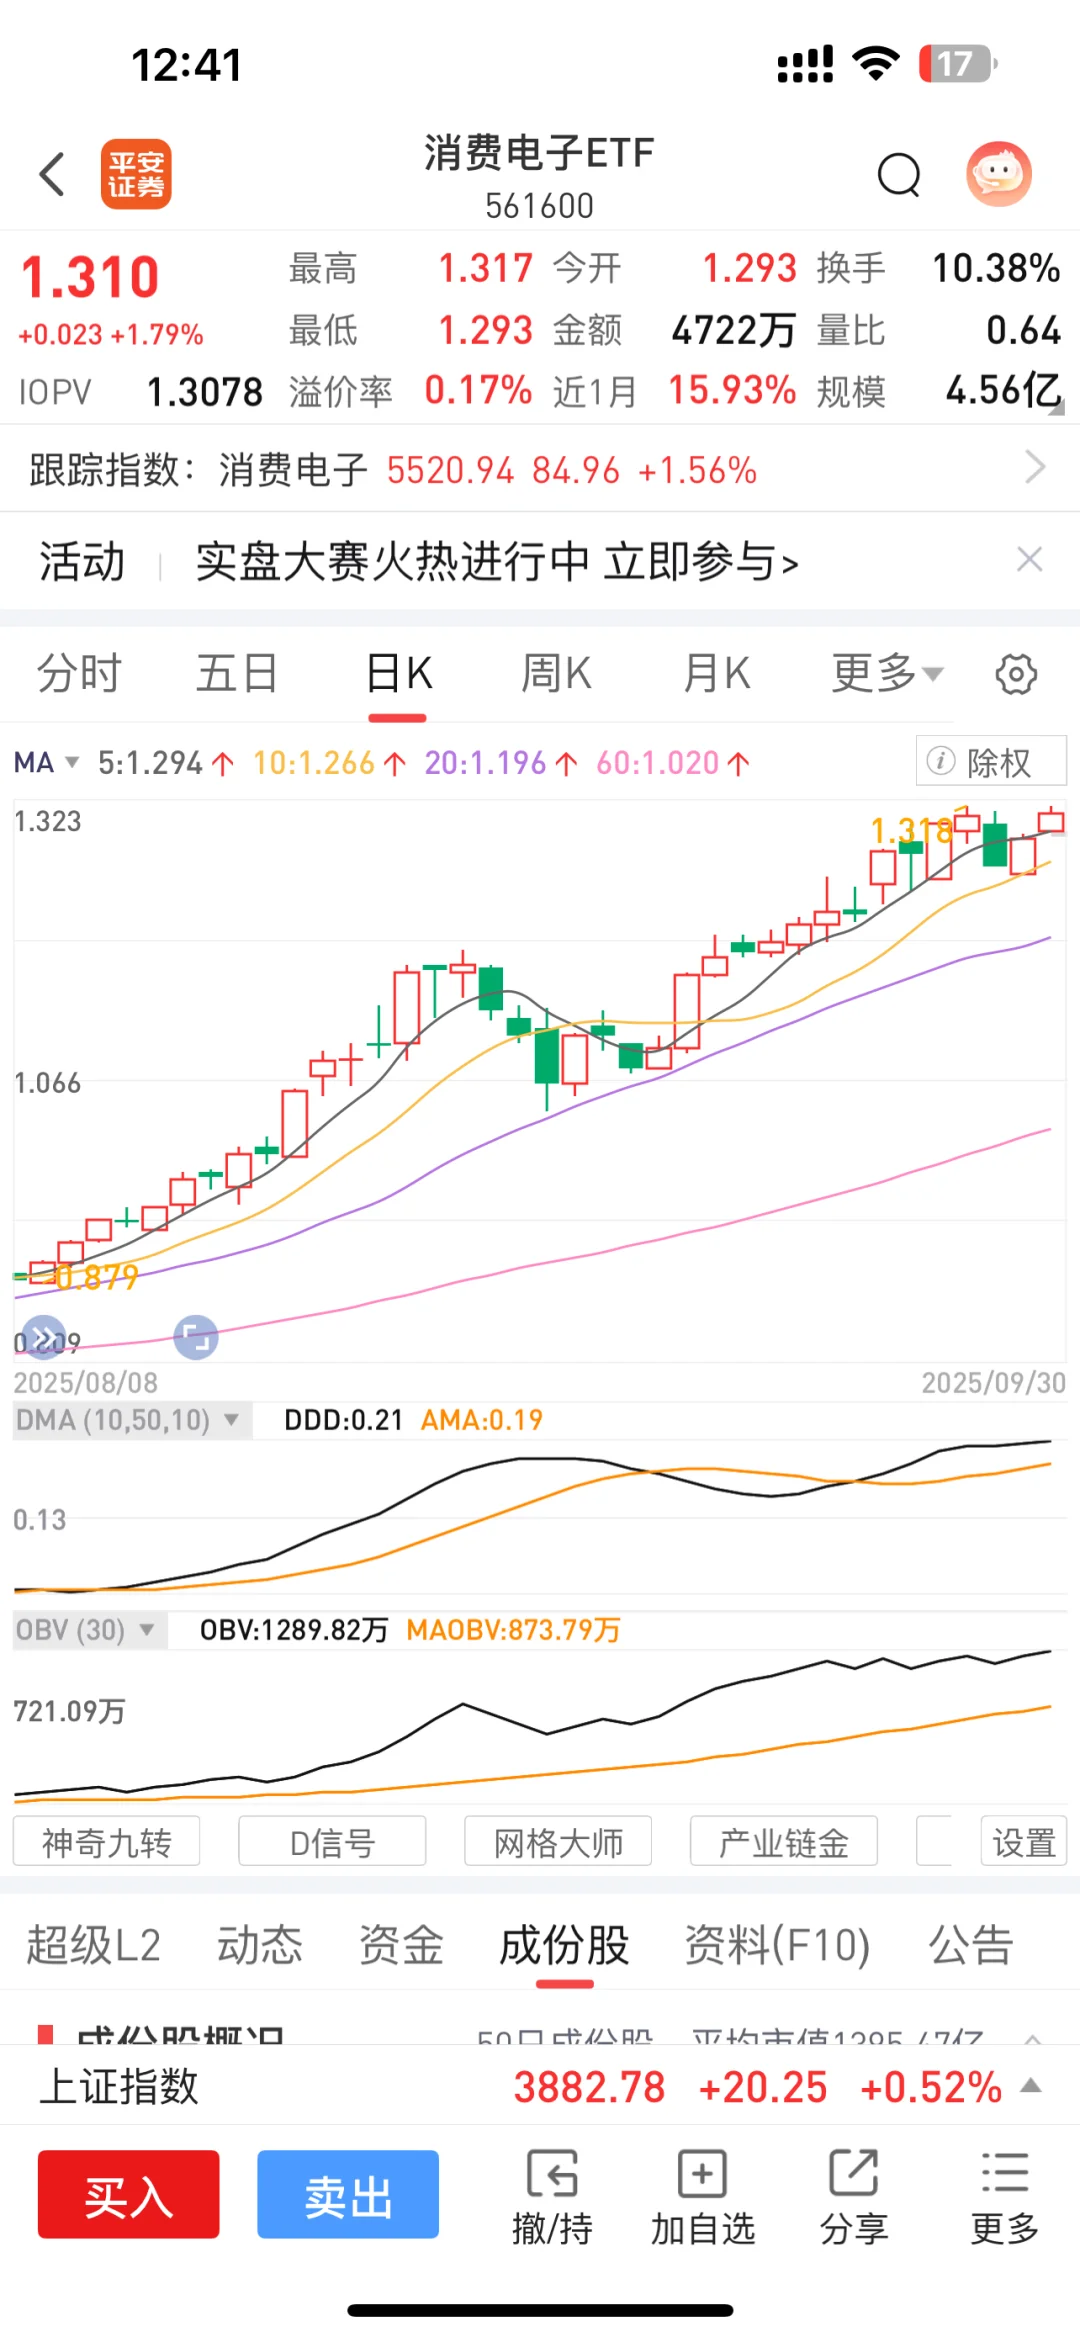The image size is (1080, 2337).
Task: Open the 动态 tab
Action: [260, 1946]
